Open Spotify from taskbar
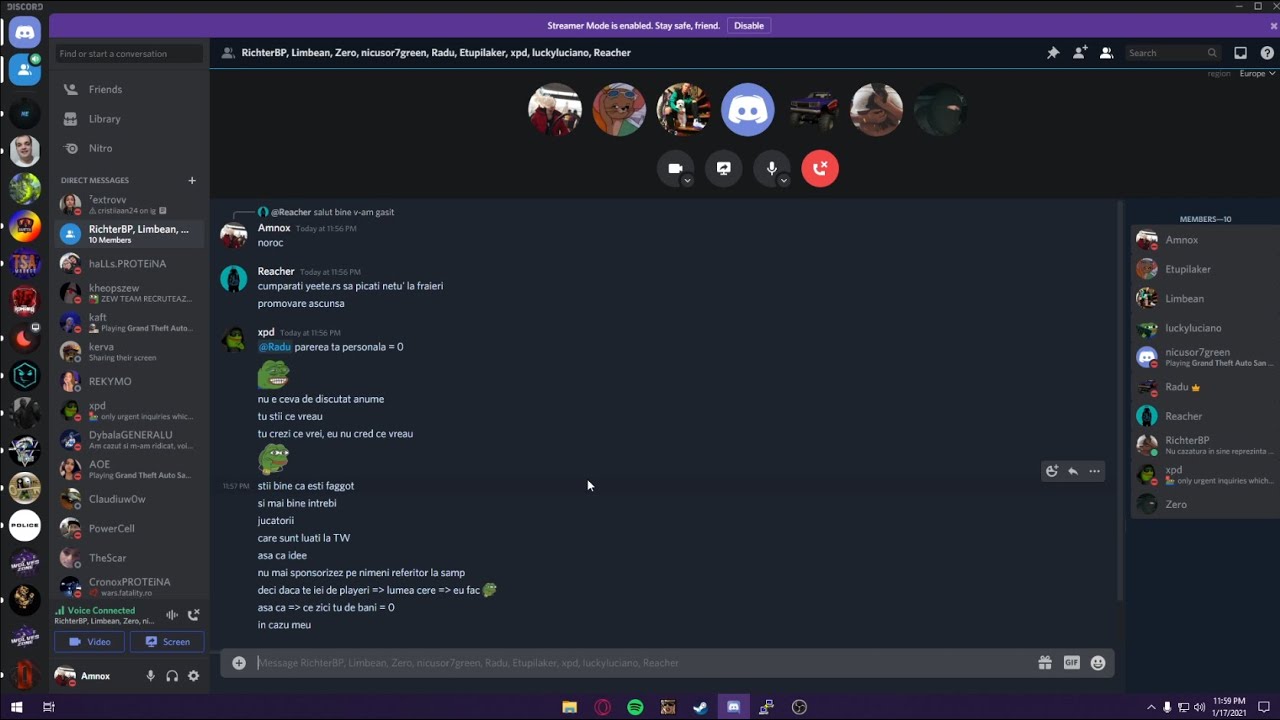1280x720 pixels. [635, 707]
